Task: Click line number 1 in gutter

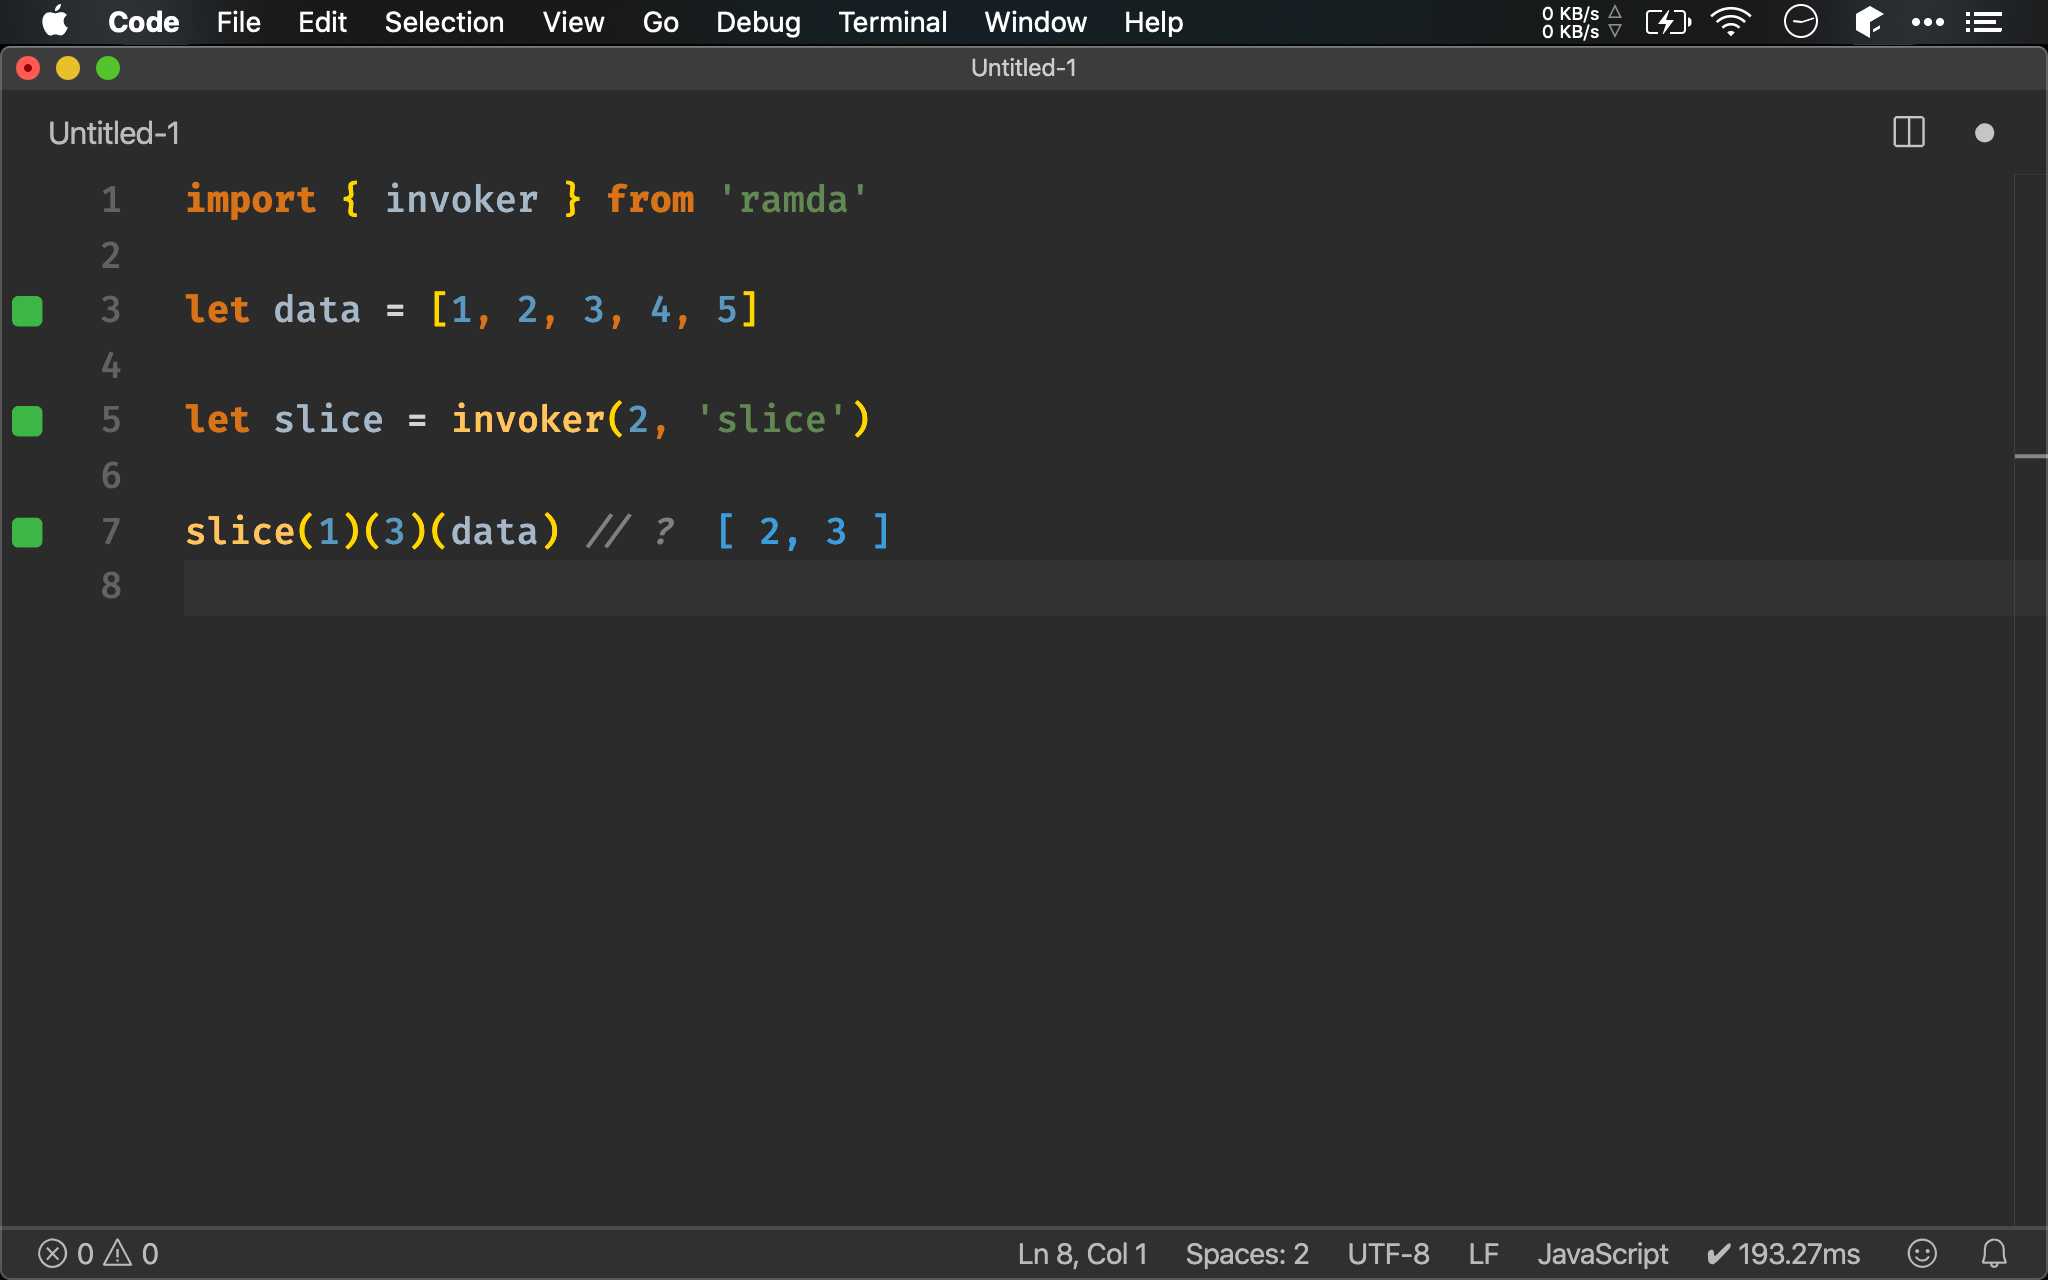Action: [x=111, y=200]
